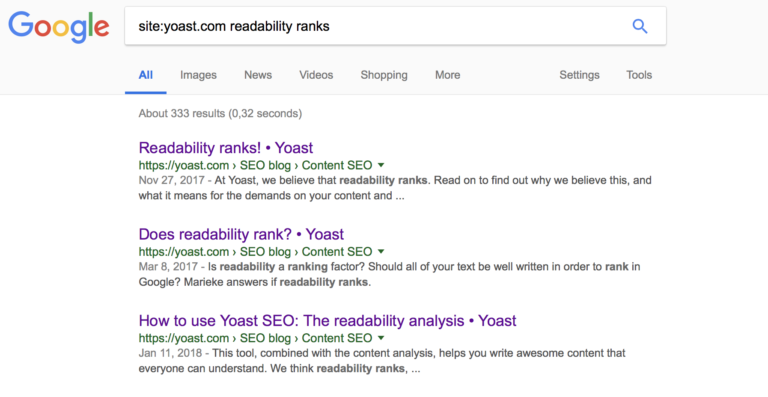
Task: Open the search Tools options
Action: coord(639,75)
